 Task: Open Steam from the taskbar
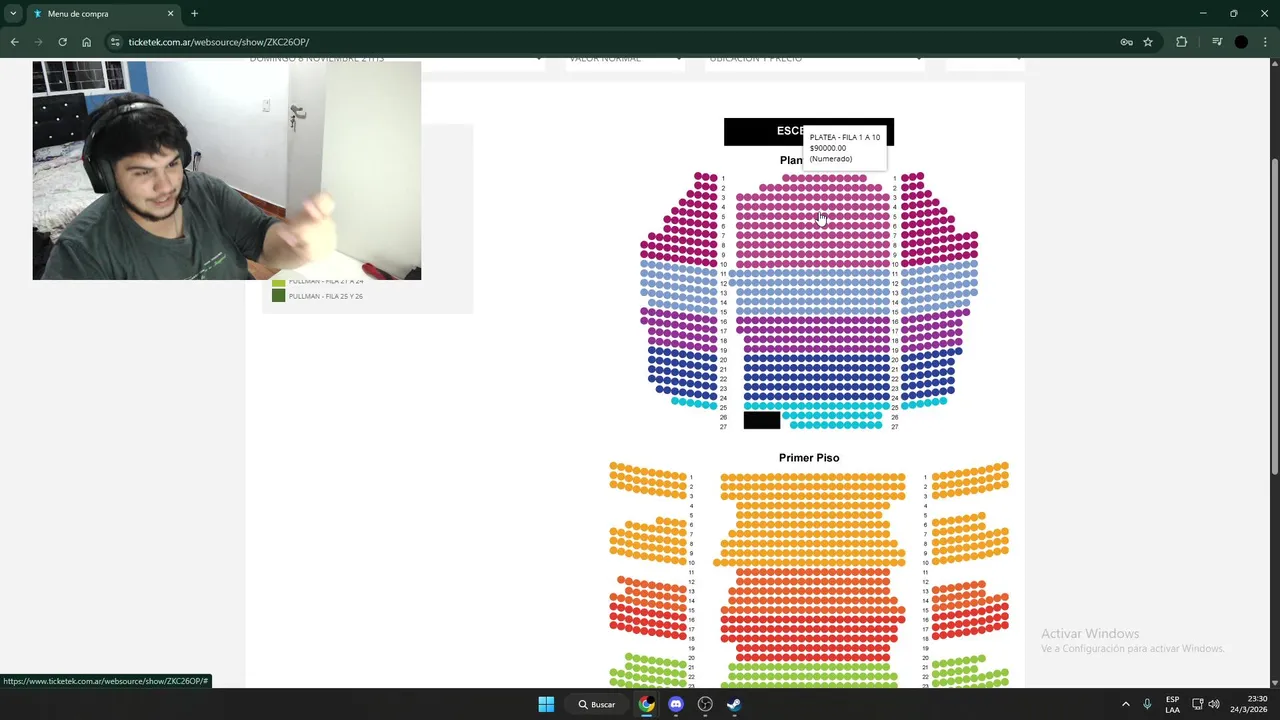[x=734, y=704]
